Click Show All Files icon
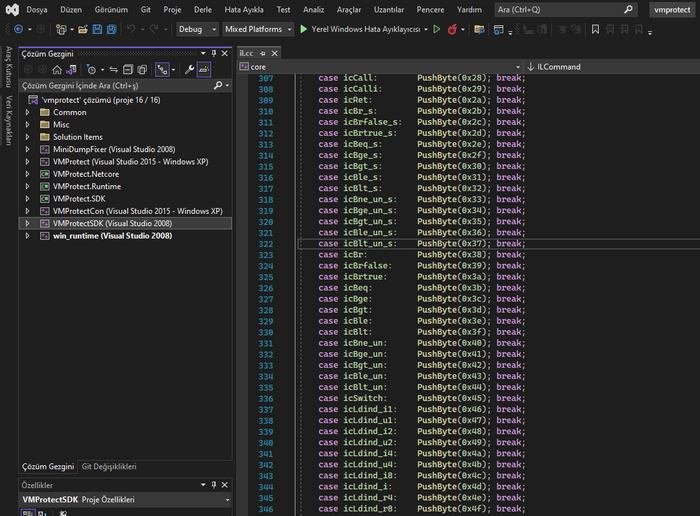 [x=142, y=70]
